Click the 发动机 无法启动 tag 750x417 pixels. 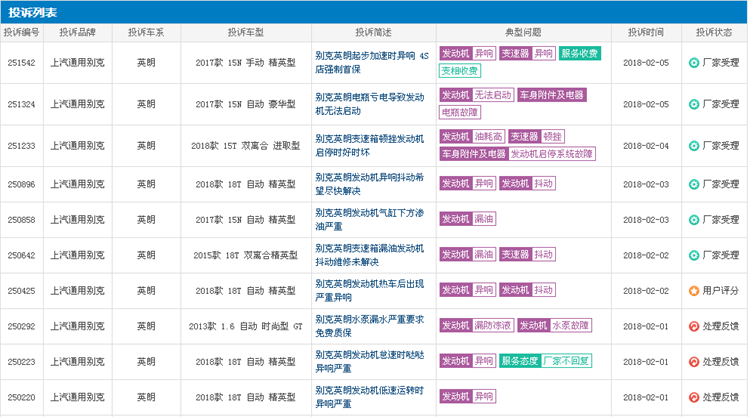coord(477,95)
